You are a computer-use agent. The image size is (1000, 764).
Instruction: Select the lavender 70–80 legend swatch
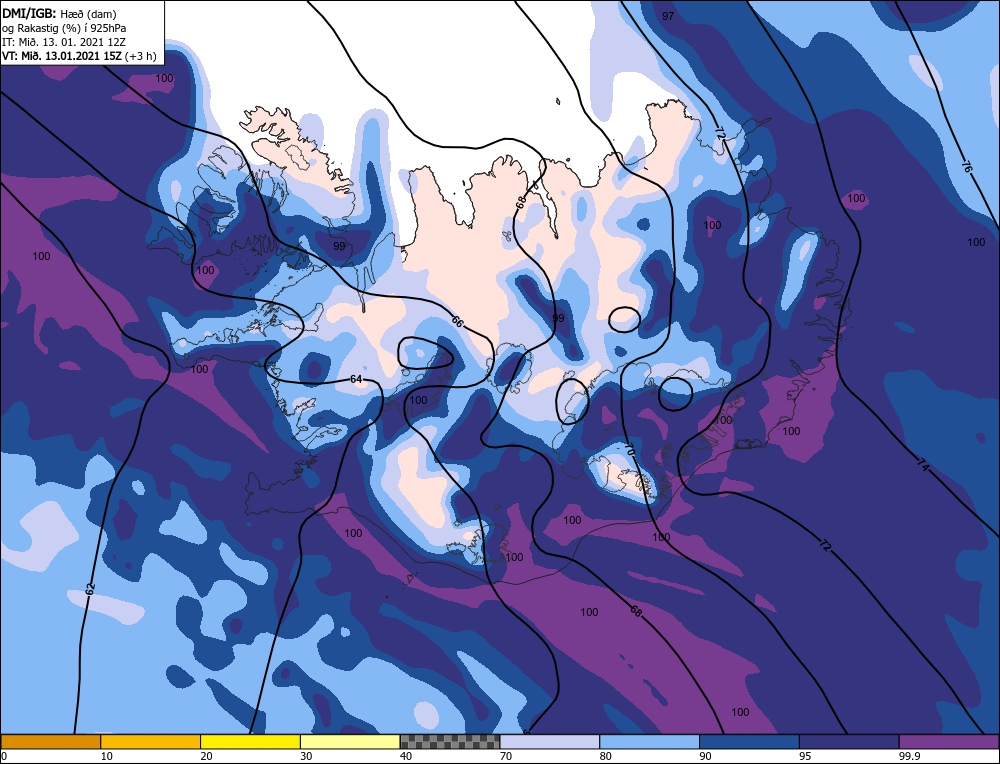[550, 742]
